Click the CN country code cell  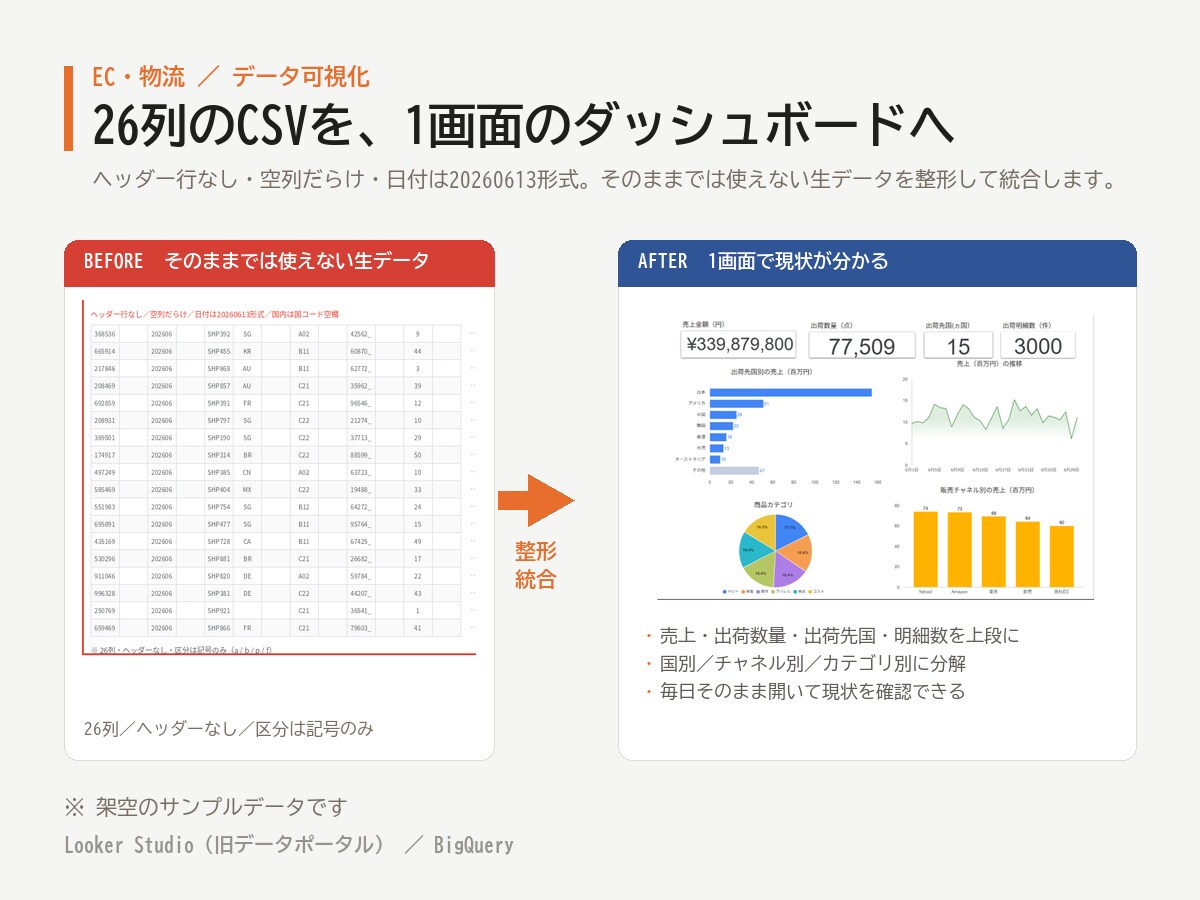(247, 472)
